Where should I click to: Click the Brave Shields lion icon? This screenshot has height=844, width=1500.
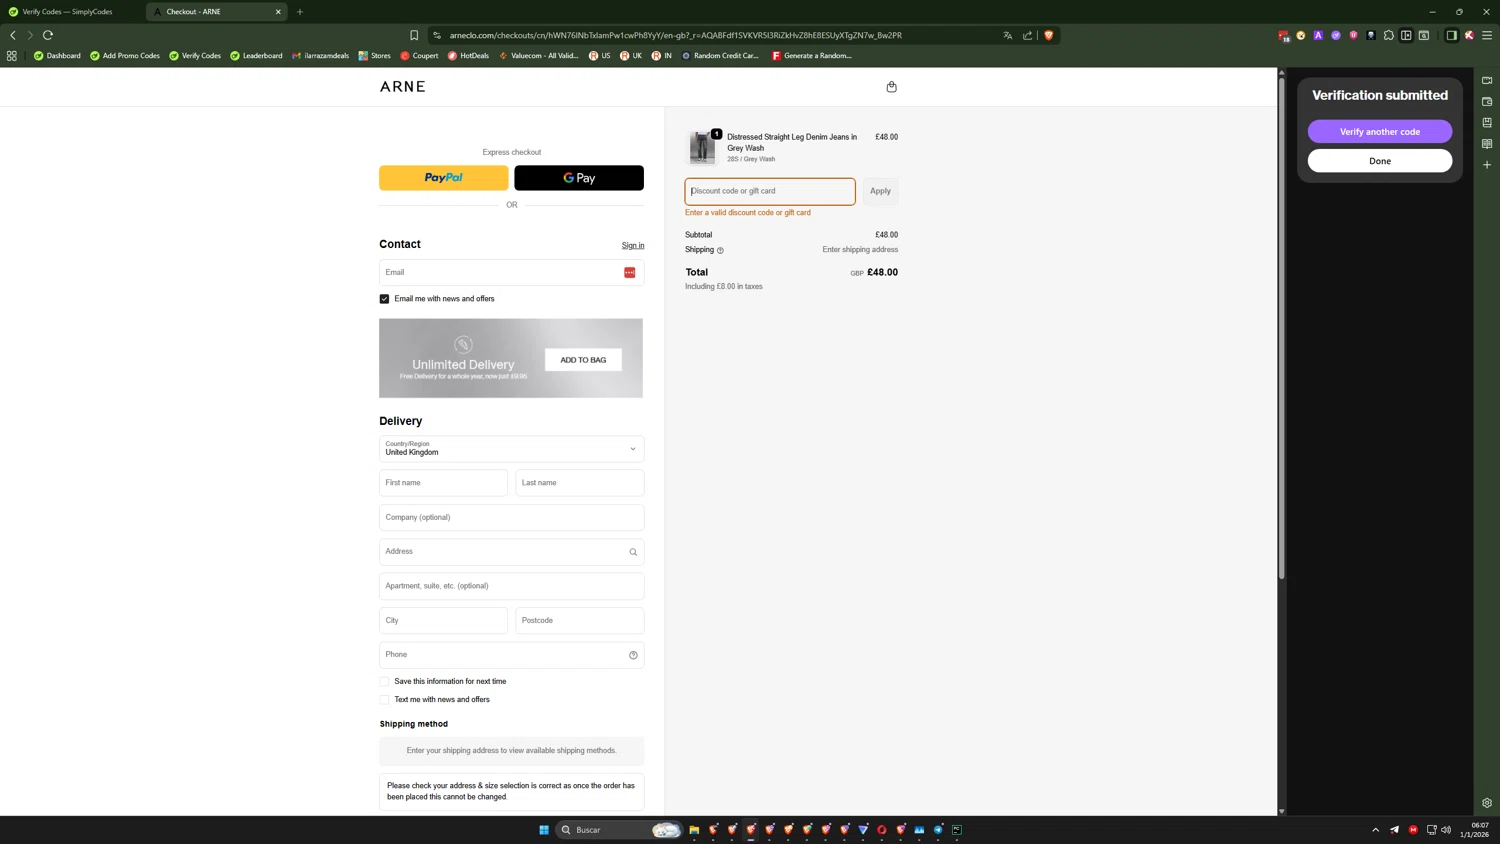[1048, 35]
